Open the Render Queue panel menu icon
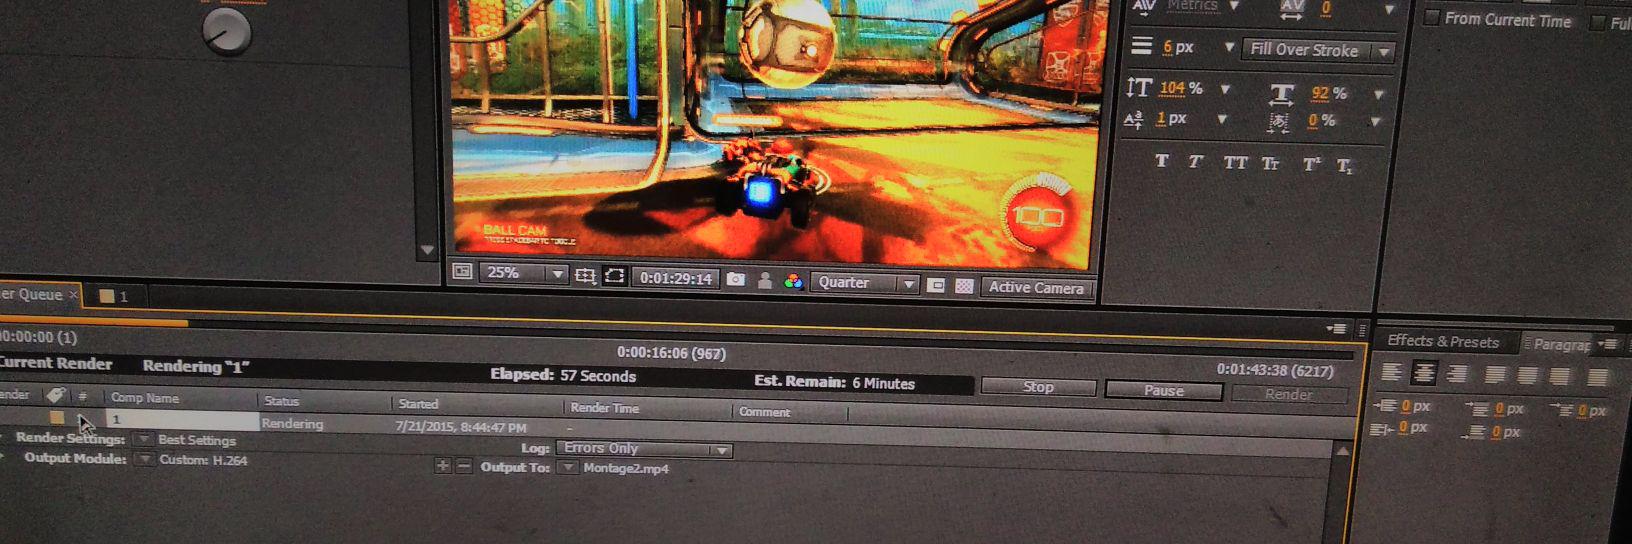The height and width of the screenshot is (544, 1632). (1336, 329)
